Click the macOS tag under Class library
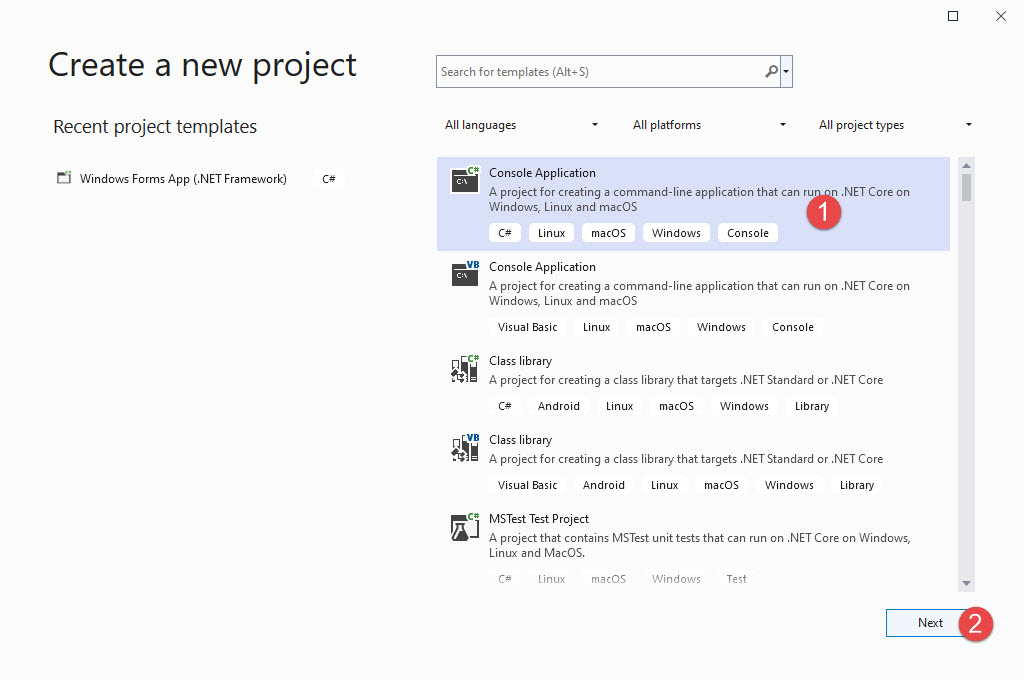The height and width of the screenshot is (680, 1024). tap(676, 405)
